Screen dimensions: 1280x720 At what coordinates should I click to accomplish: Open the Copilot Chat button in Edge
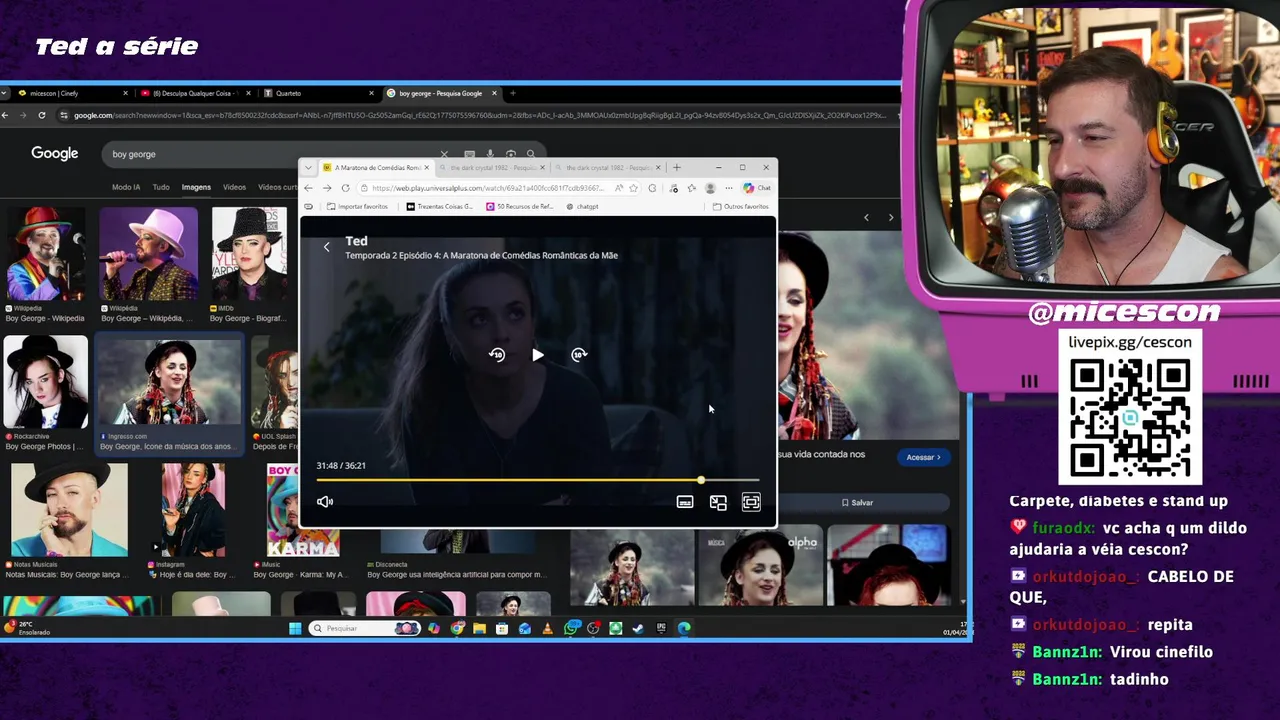(x=757, y=188)
